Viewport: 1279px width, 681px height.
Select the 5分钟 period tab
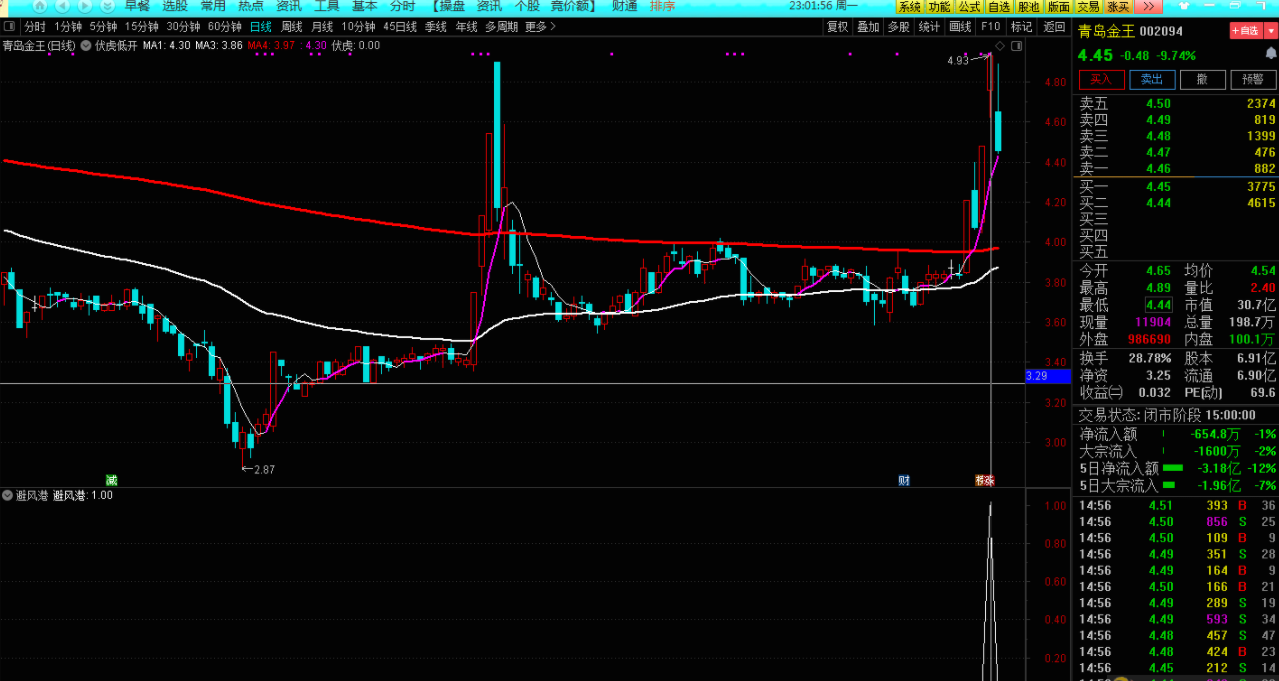click(x=103, y=26)
